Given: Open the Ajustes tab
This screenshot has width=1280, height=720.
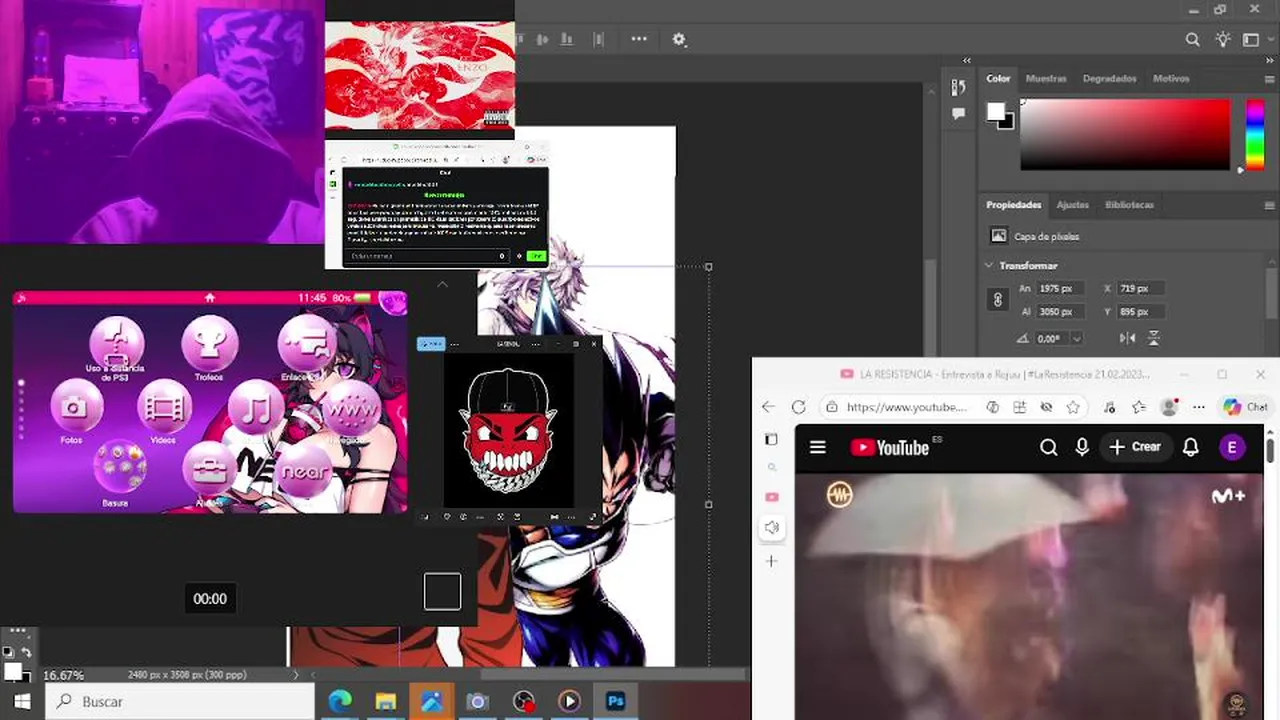Looking at the screenshot, I should pos(1072,205).
